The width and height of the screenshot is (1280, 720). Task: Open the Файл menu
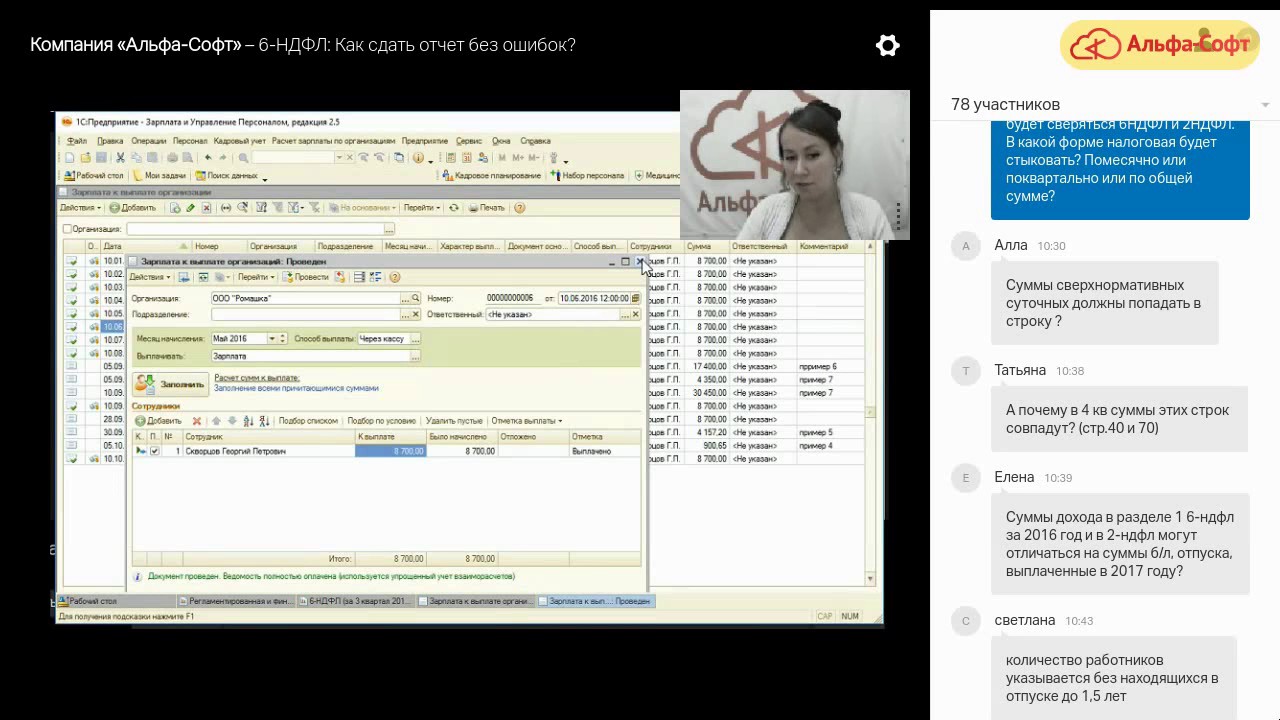(x=77, y=141)
